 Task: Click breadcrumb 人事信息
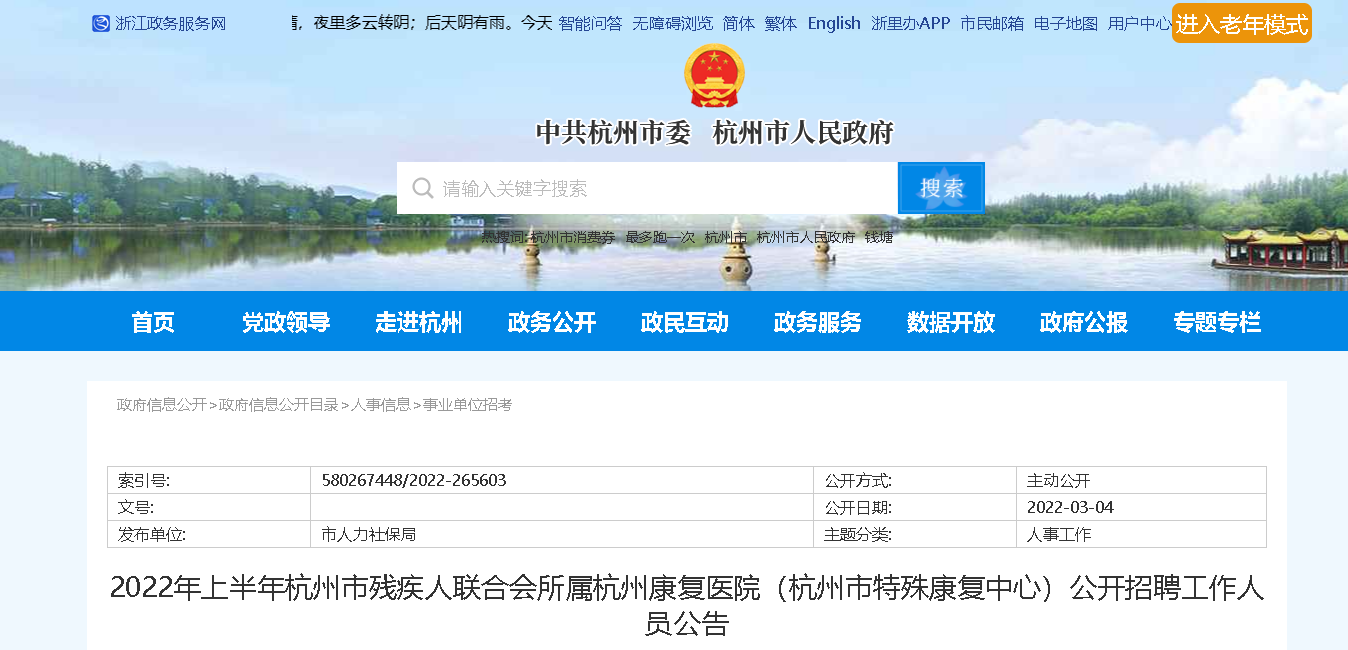point(381,405)
